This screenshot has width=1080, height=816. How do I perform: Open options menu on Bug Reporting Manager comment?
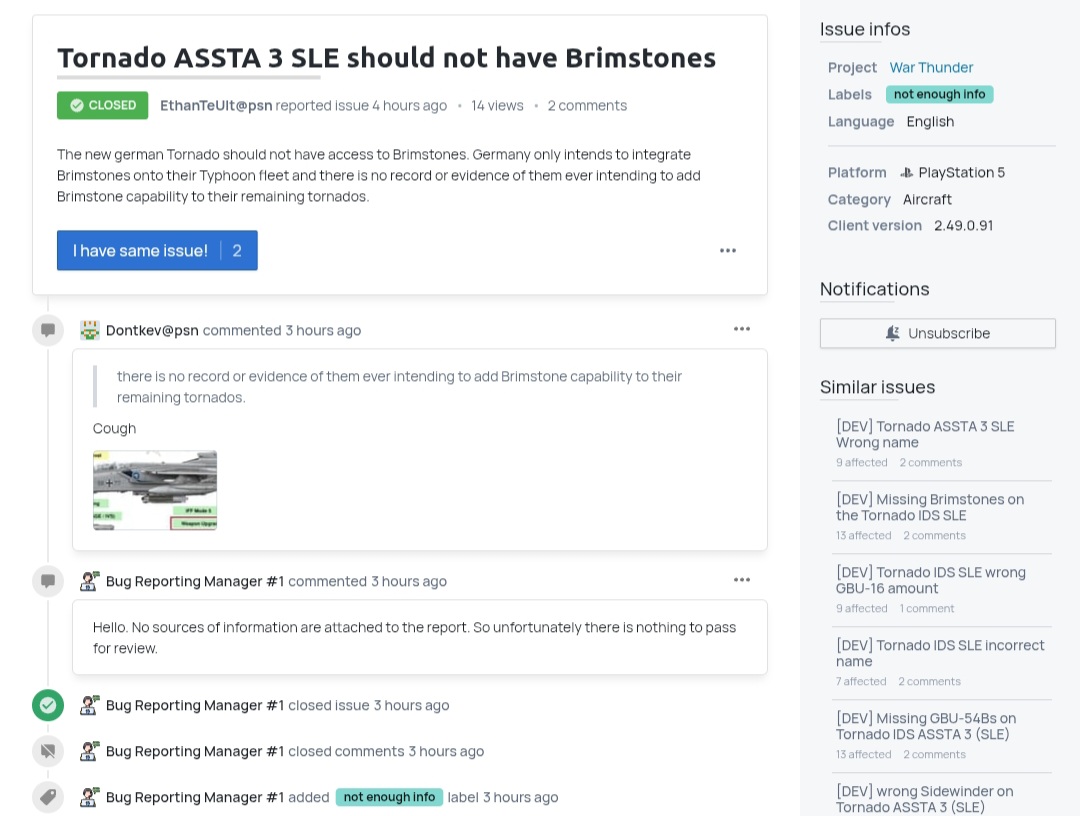[x=741, y=580]
